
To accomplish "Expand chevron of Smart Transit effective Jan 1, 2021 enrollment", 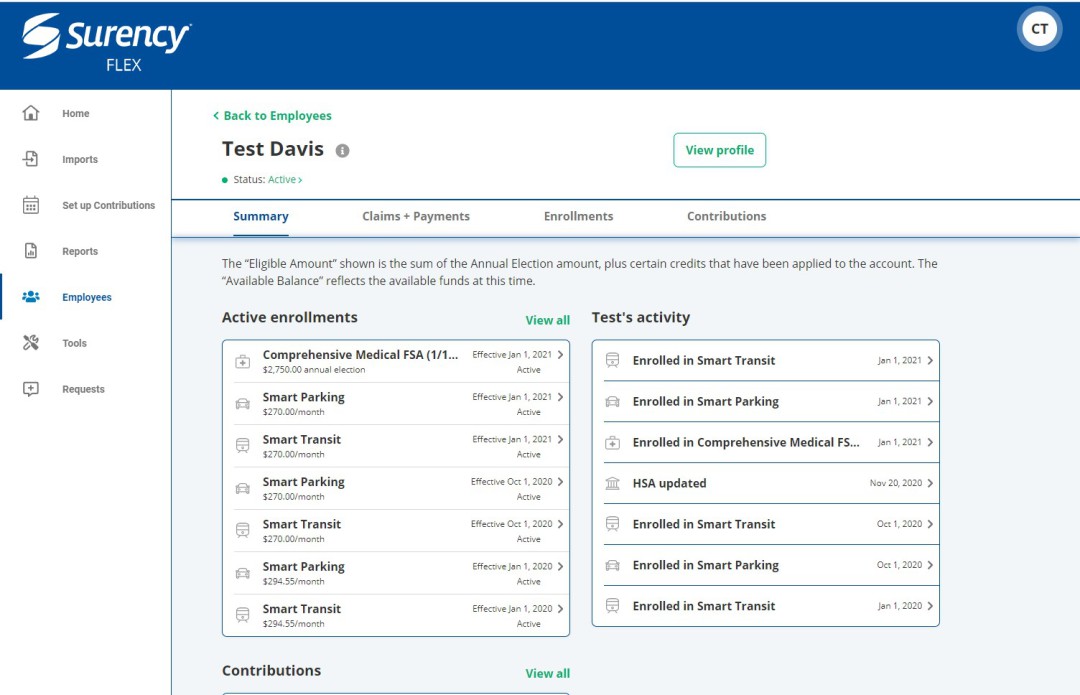I will pos(561,439).
